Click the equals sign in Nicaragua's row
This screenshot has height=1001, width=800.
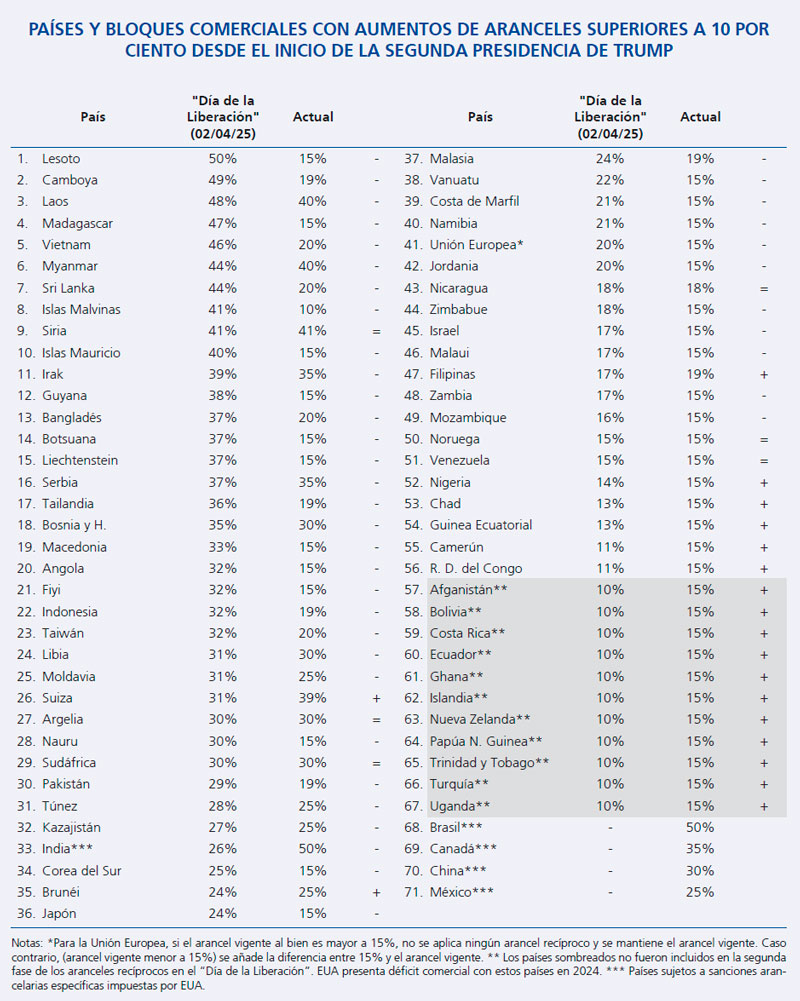click(763, 288)
